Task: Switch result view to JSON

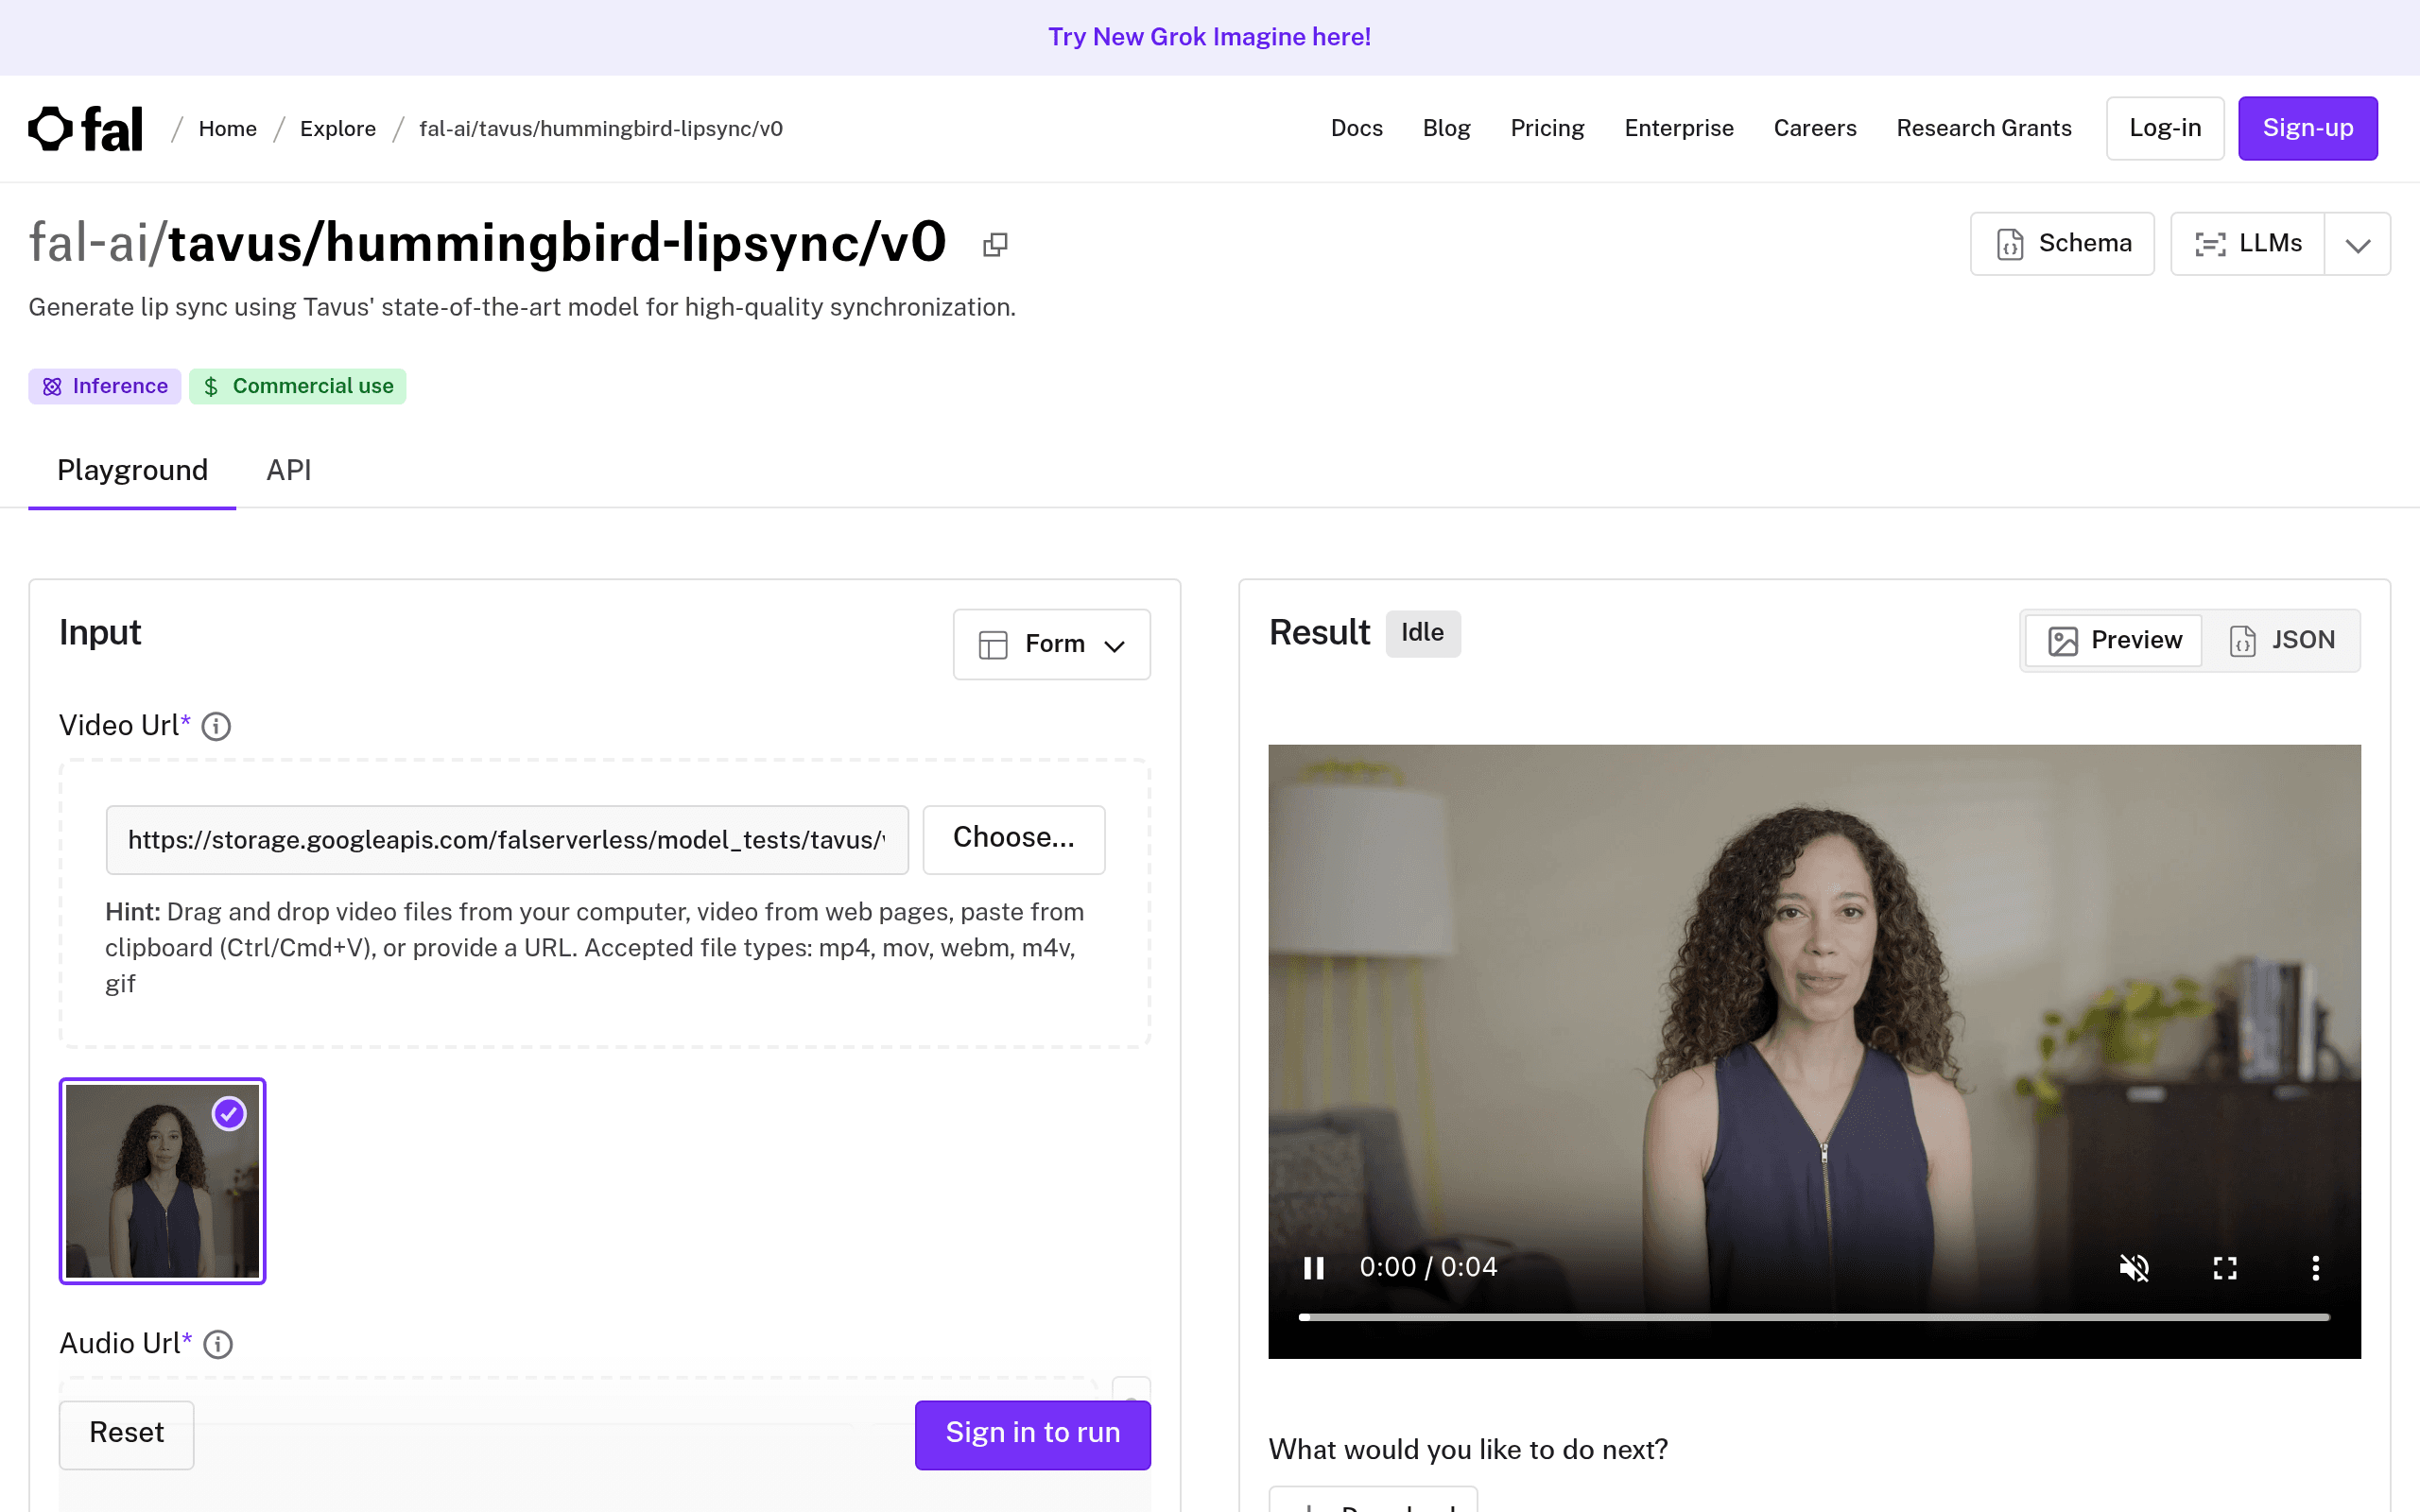Action: (x=2282, y=640)
